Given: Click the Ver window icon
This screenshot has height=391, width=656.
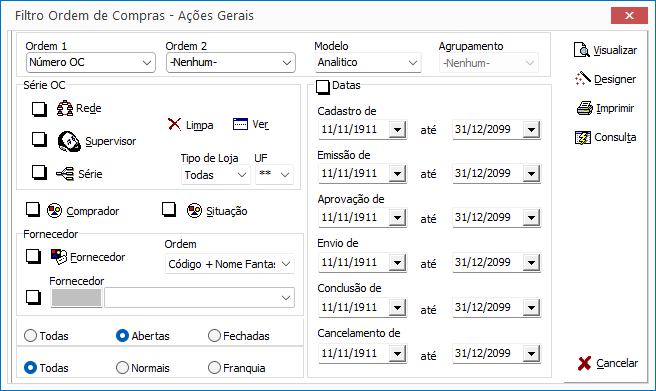Looking at the screenshot, I should point(240,124).
